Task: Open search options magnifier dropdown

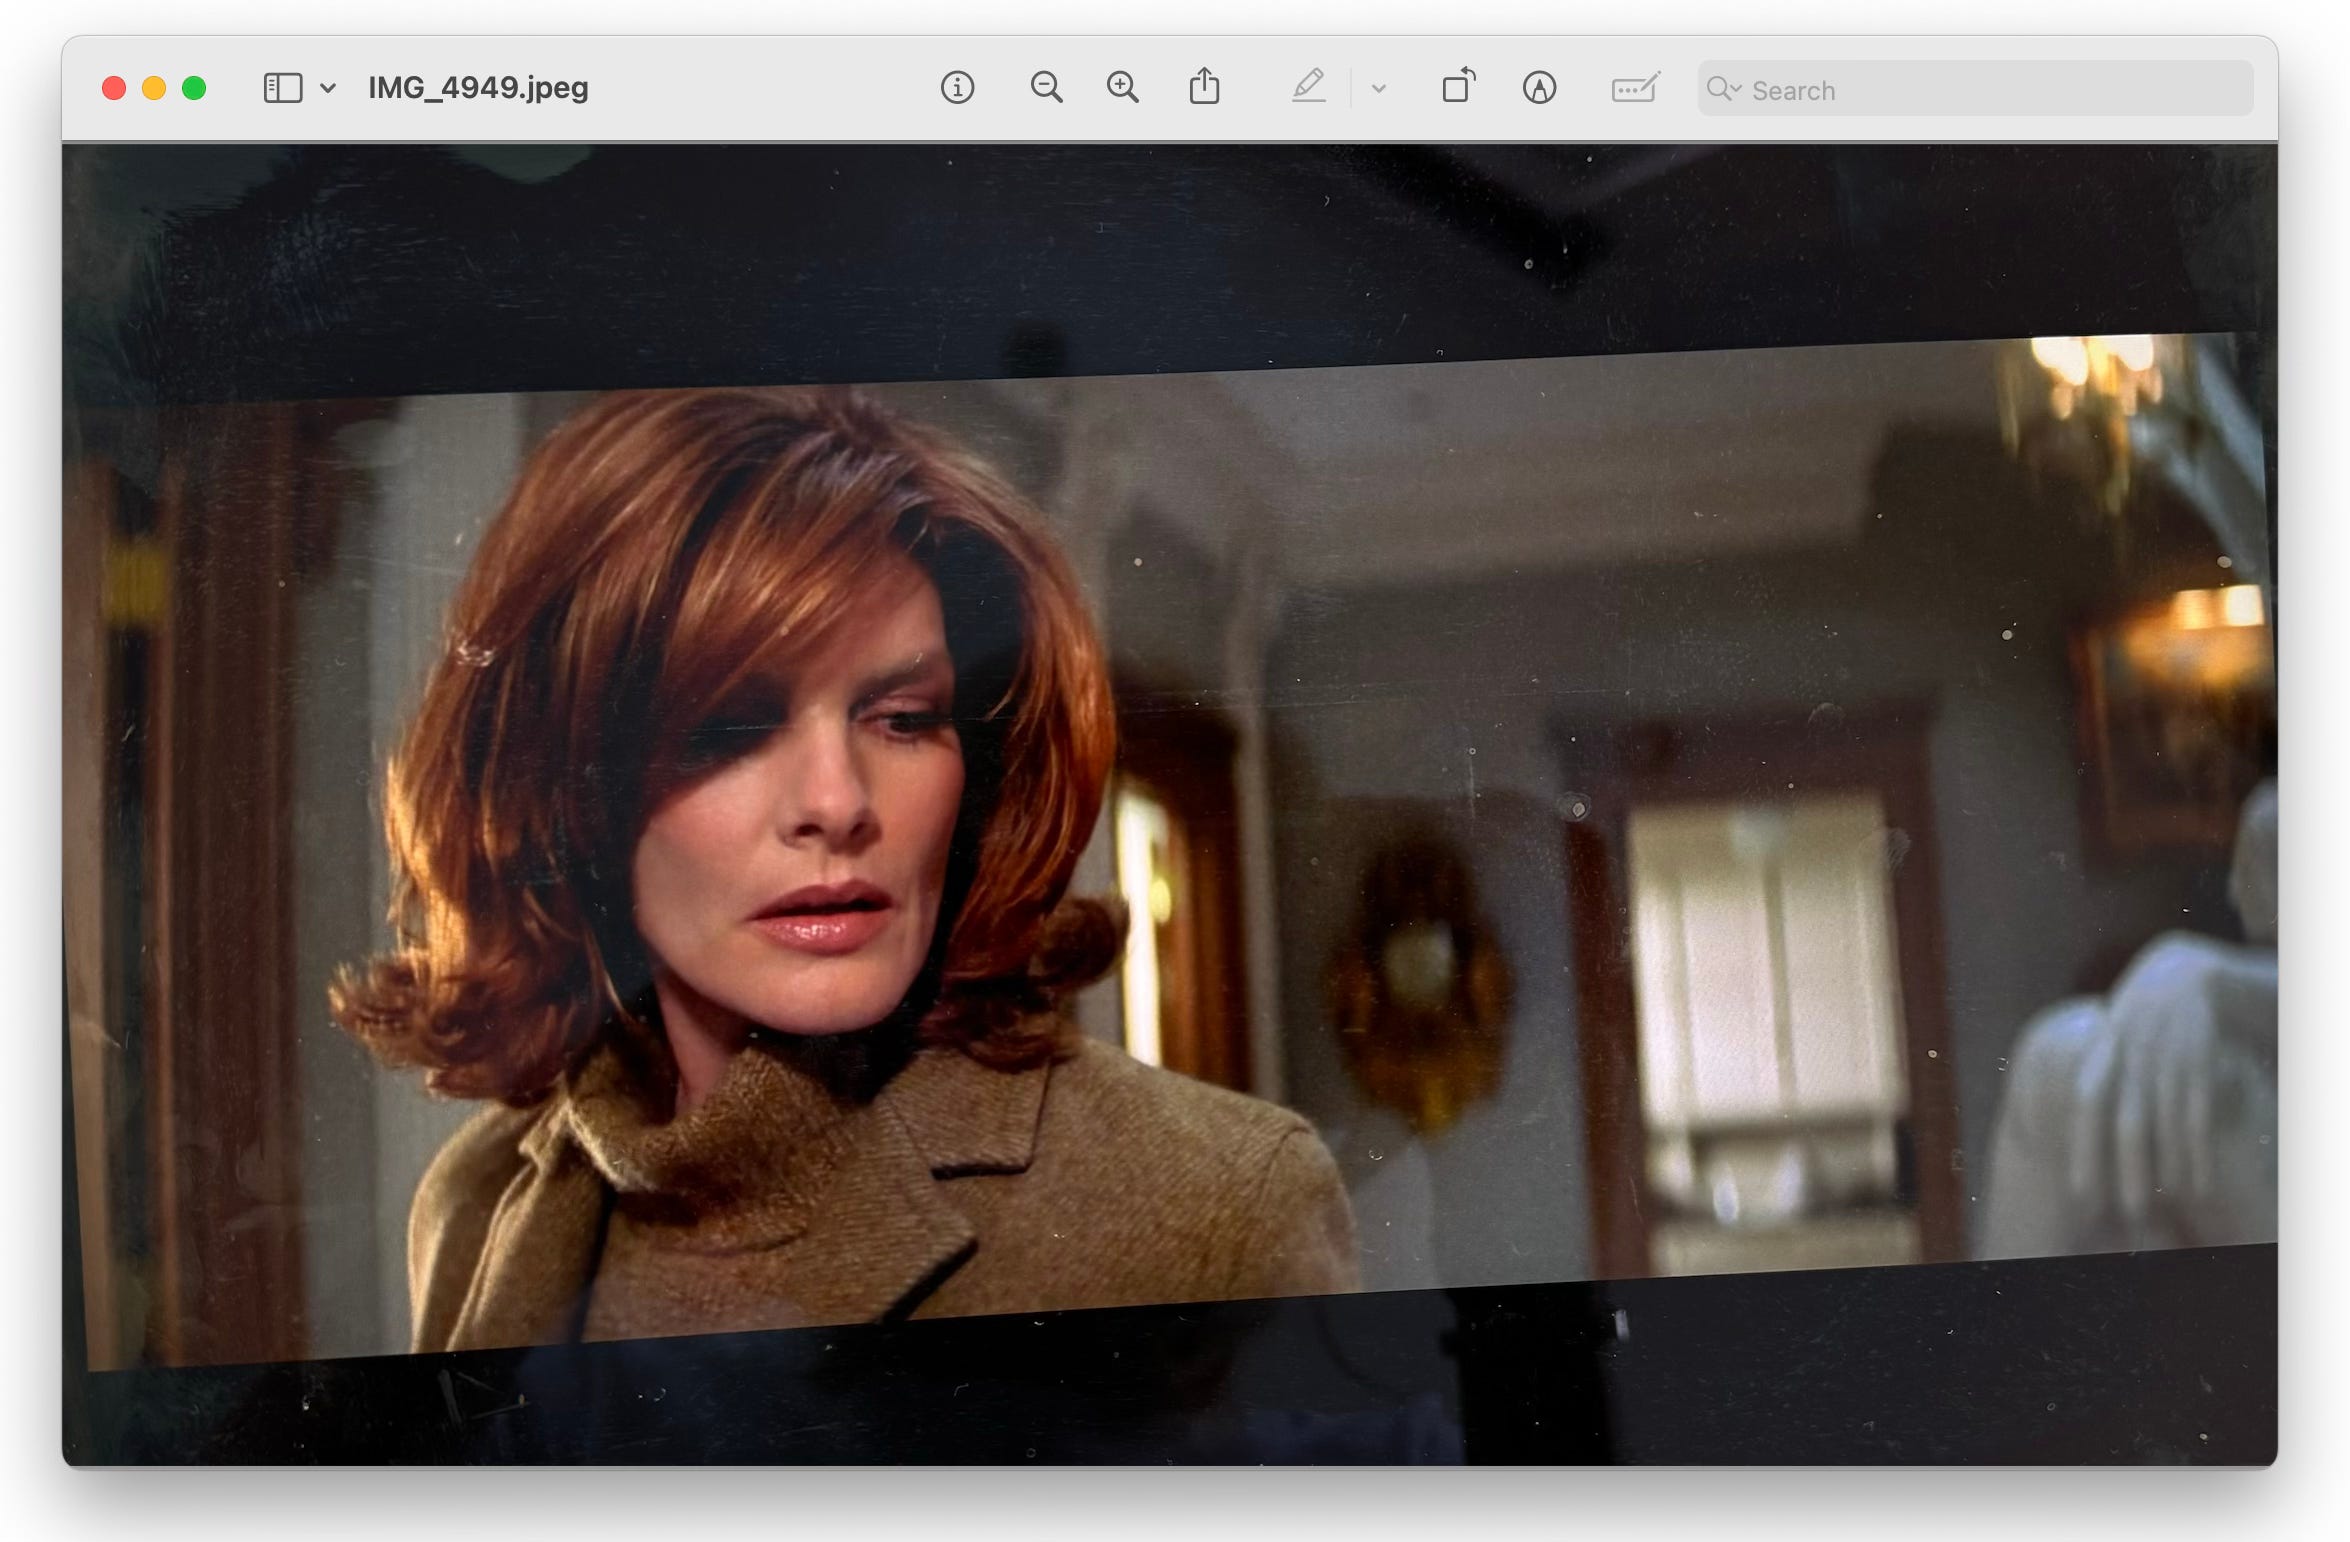Action: click(x=1723, y=89)
